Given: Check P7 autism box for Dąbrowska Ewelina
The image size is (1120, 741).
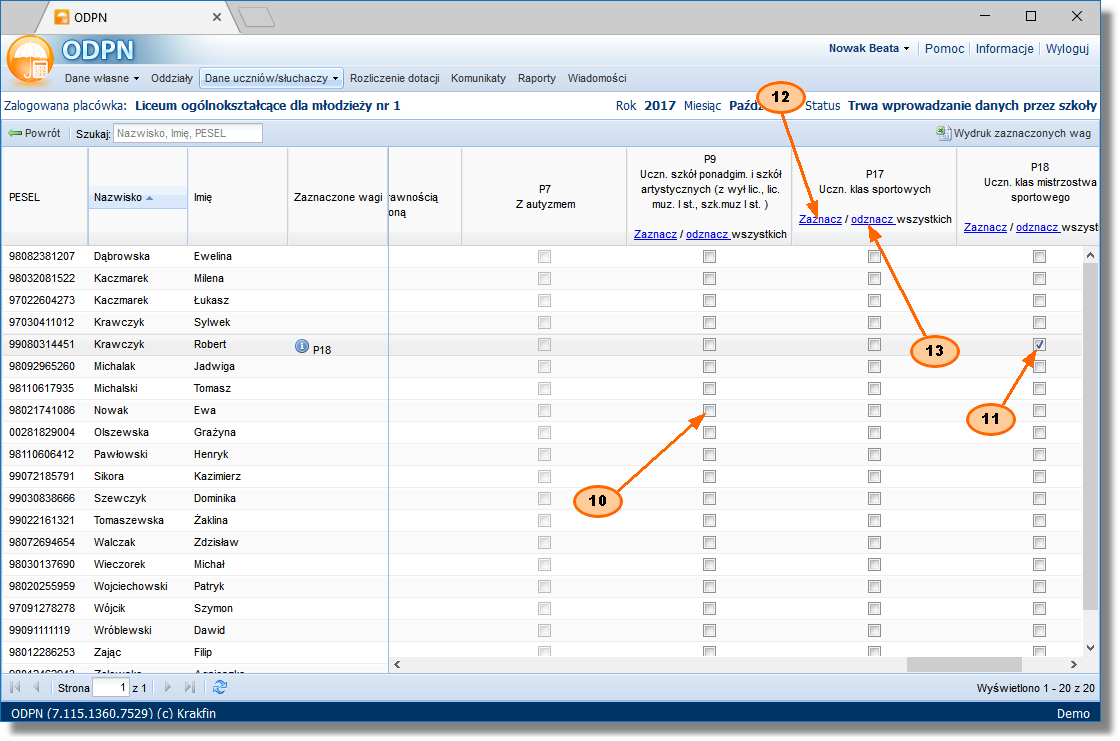Looking at the screenshot, I should tap(544, 257).
